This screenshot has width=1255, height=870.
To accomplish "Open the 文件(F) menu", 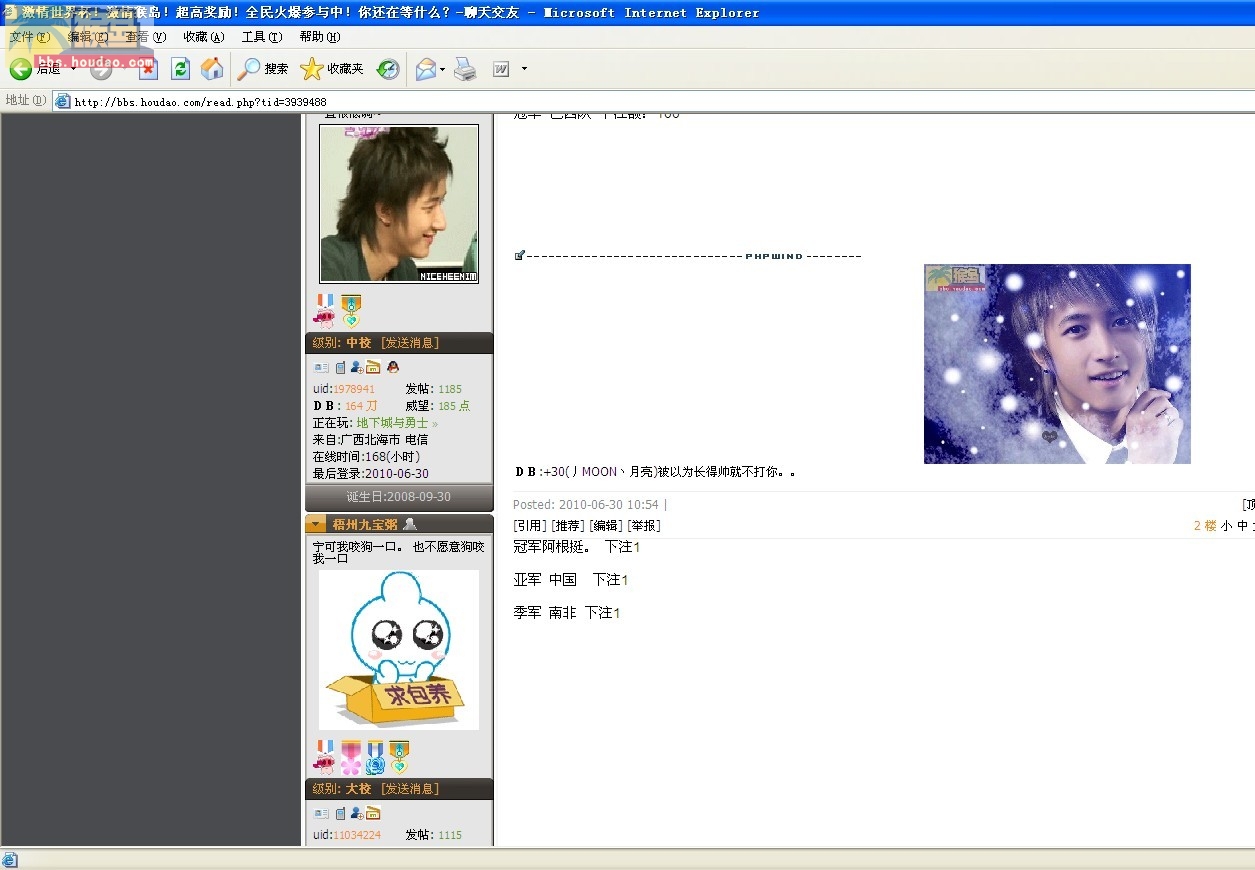I will click(29, 37).
